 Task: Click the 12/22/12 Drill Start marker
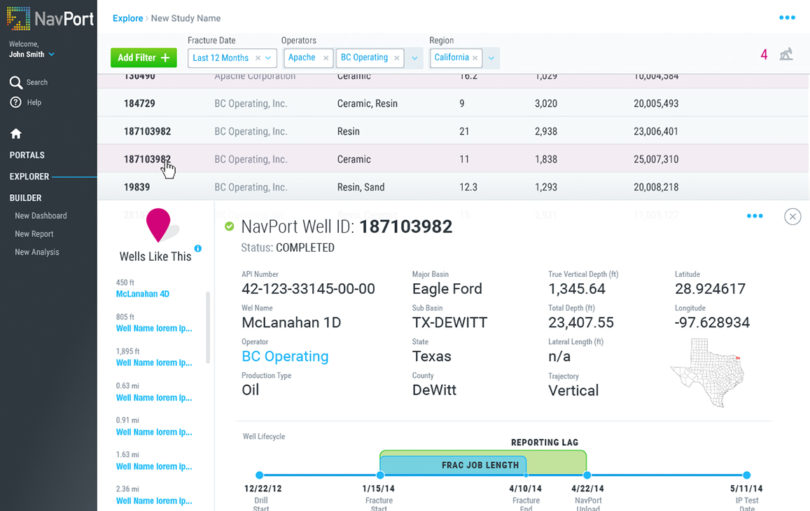(259, 475)
